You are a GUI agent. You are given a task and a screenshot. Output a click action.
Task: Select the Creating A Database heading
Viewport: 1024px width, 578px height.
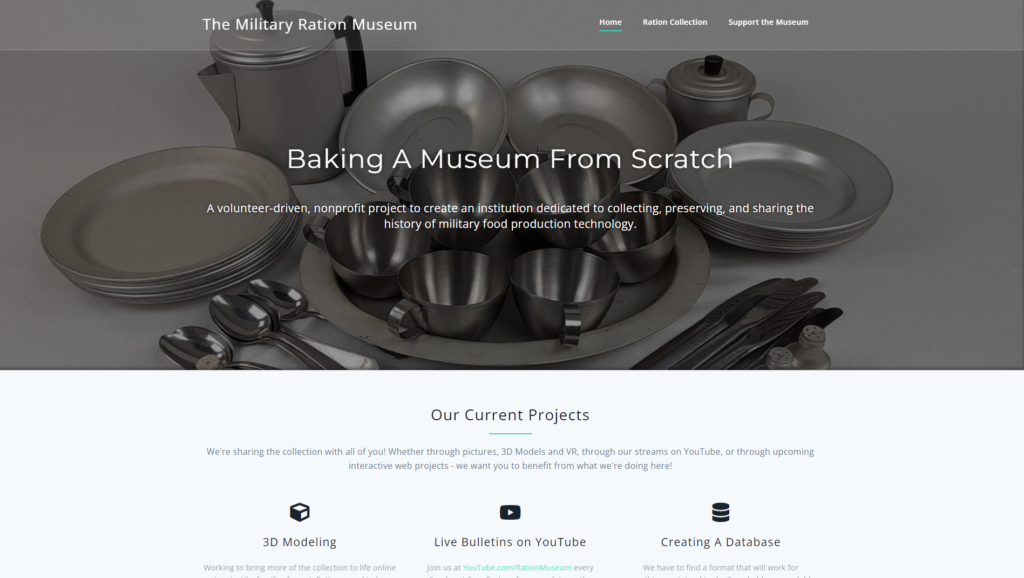pos(720,541)
